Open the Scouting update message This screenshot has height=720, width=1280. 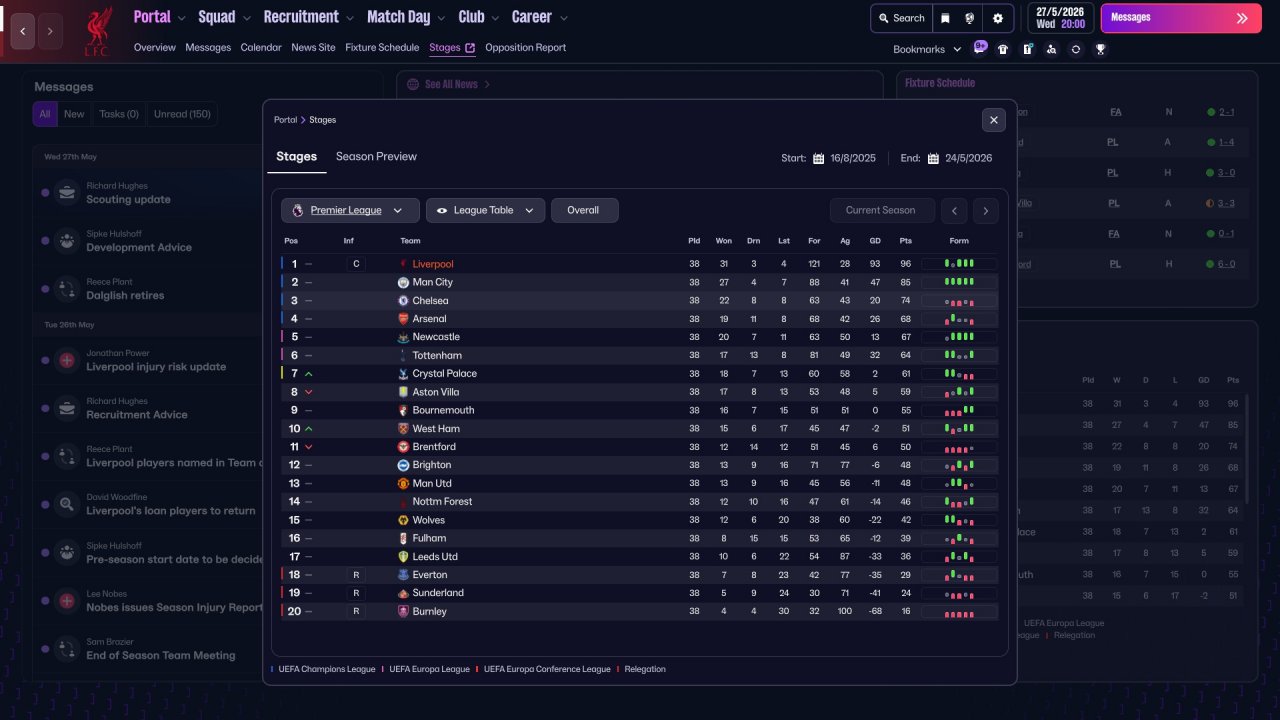(150, 193)
